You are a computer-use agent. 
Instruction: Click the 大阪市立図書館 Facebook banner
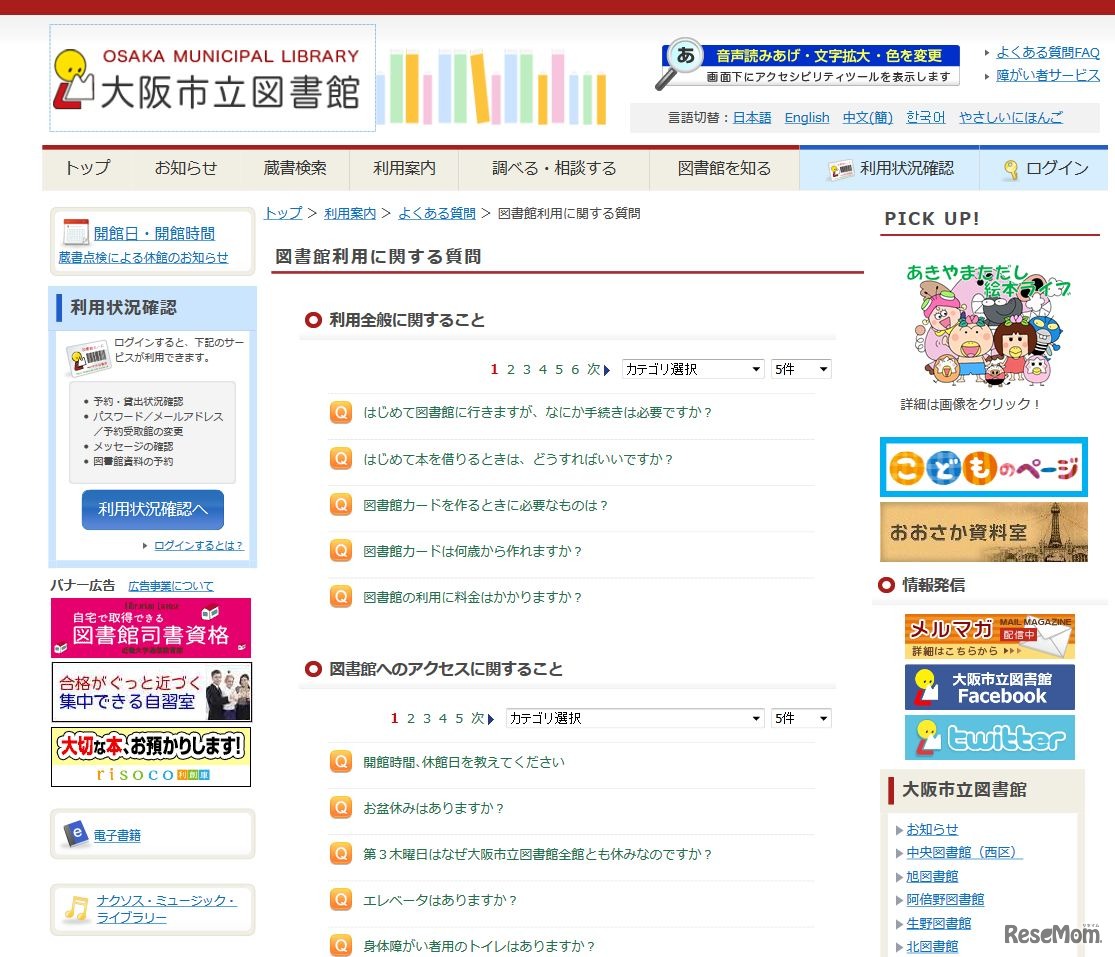[x=989, y=687]
